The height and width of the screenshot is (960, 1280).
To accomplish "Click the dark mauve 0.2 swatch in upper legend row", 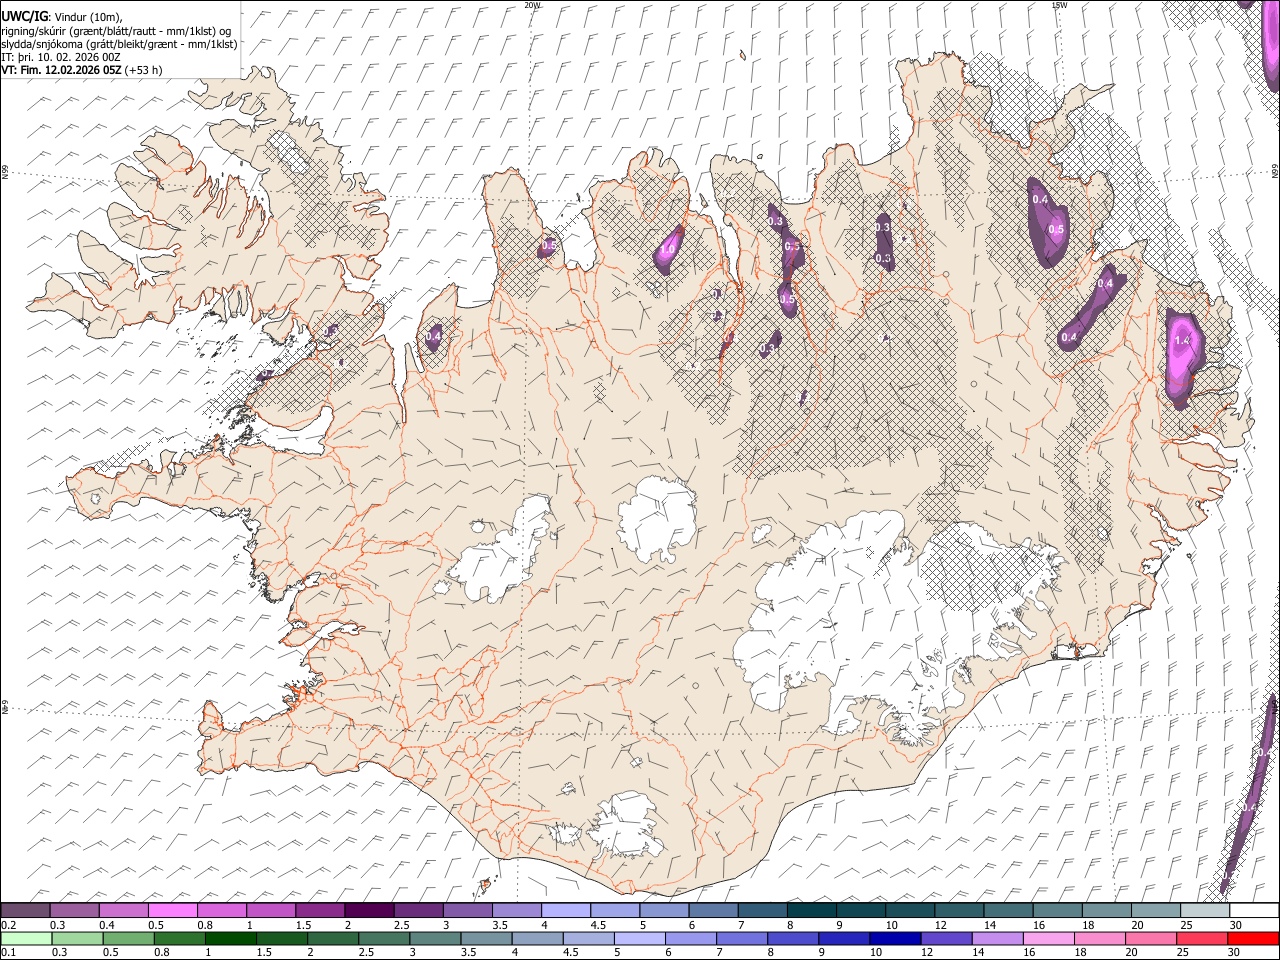I will [x=26, y=910].
